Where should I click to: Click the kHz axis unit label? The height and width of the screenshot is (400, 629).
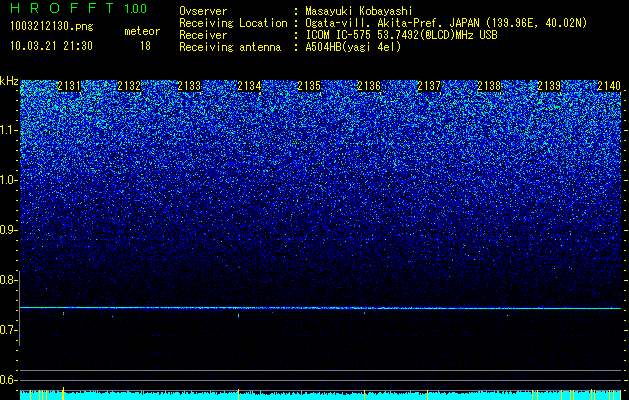tap(9, 81)
